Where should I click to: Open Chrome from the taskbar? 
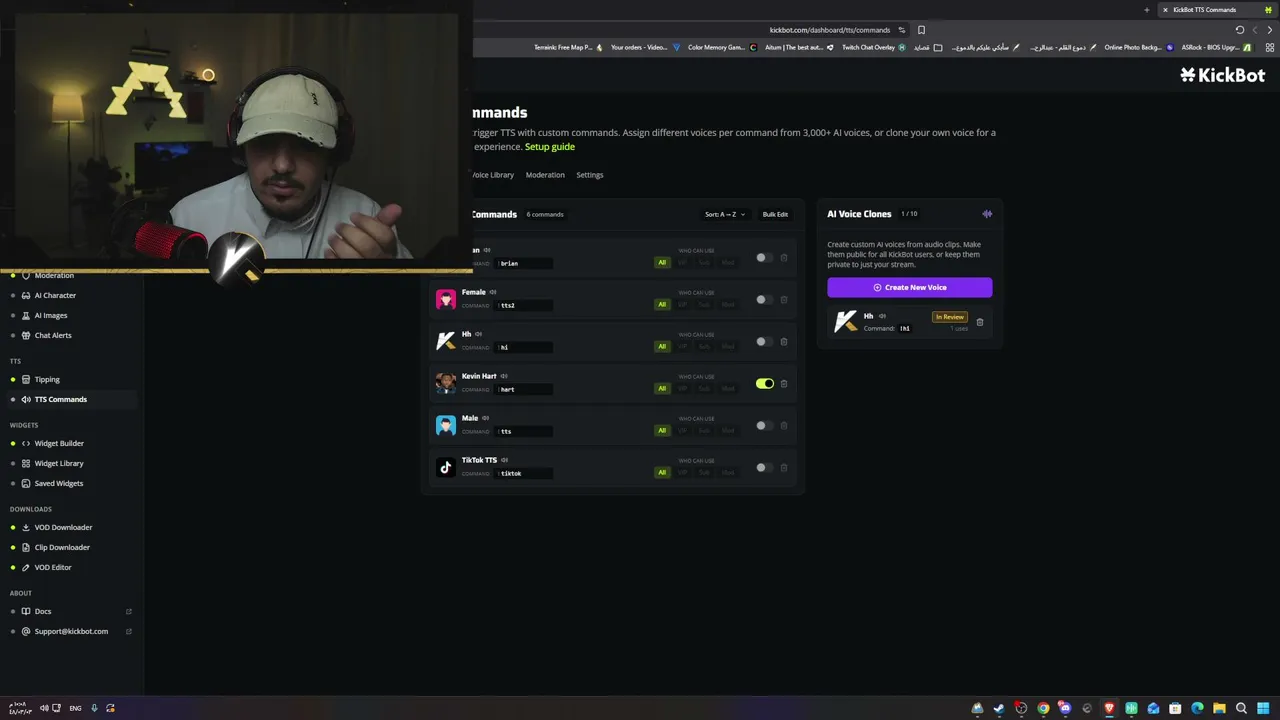1043,708
